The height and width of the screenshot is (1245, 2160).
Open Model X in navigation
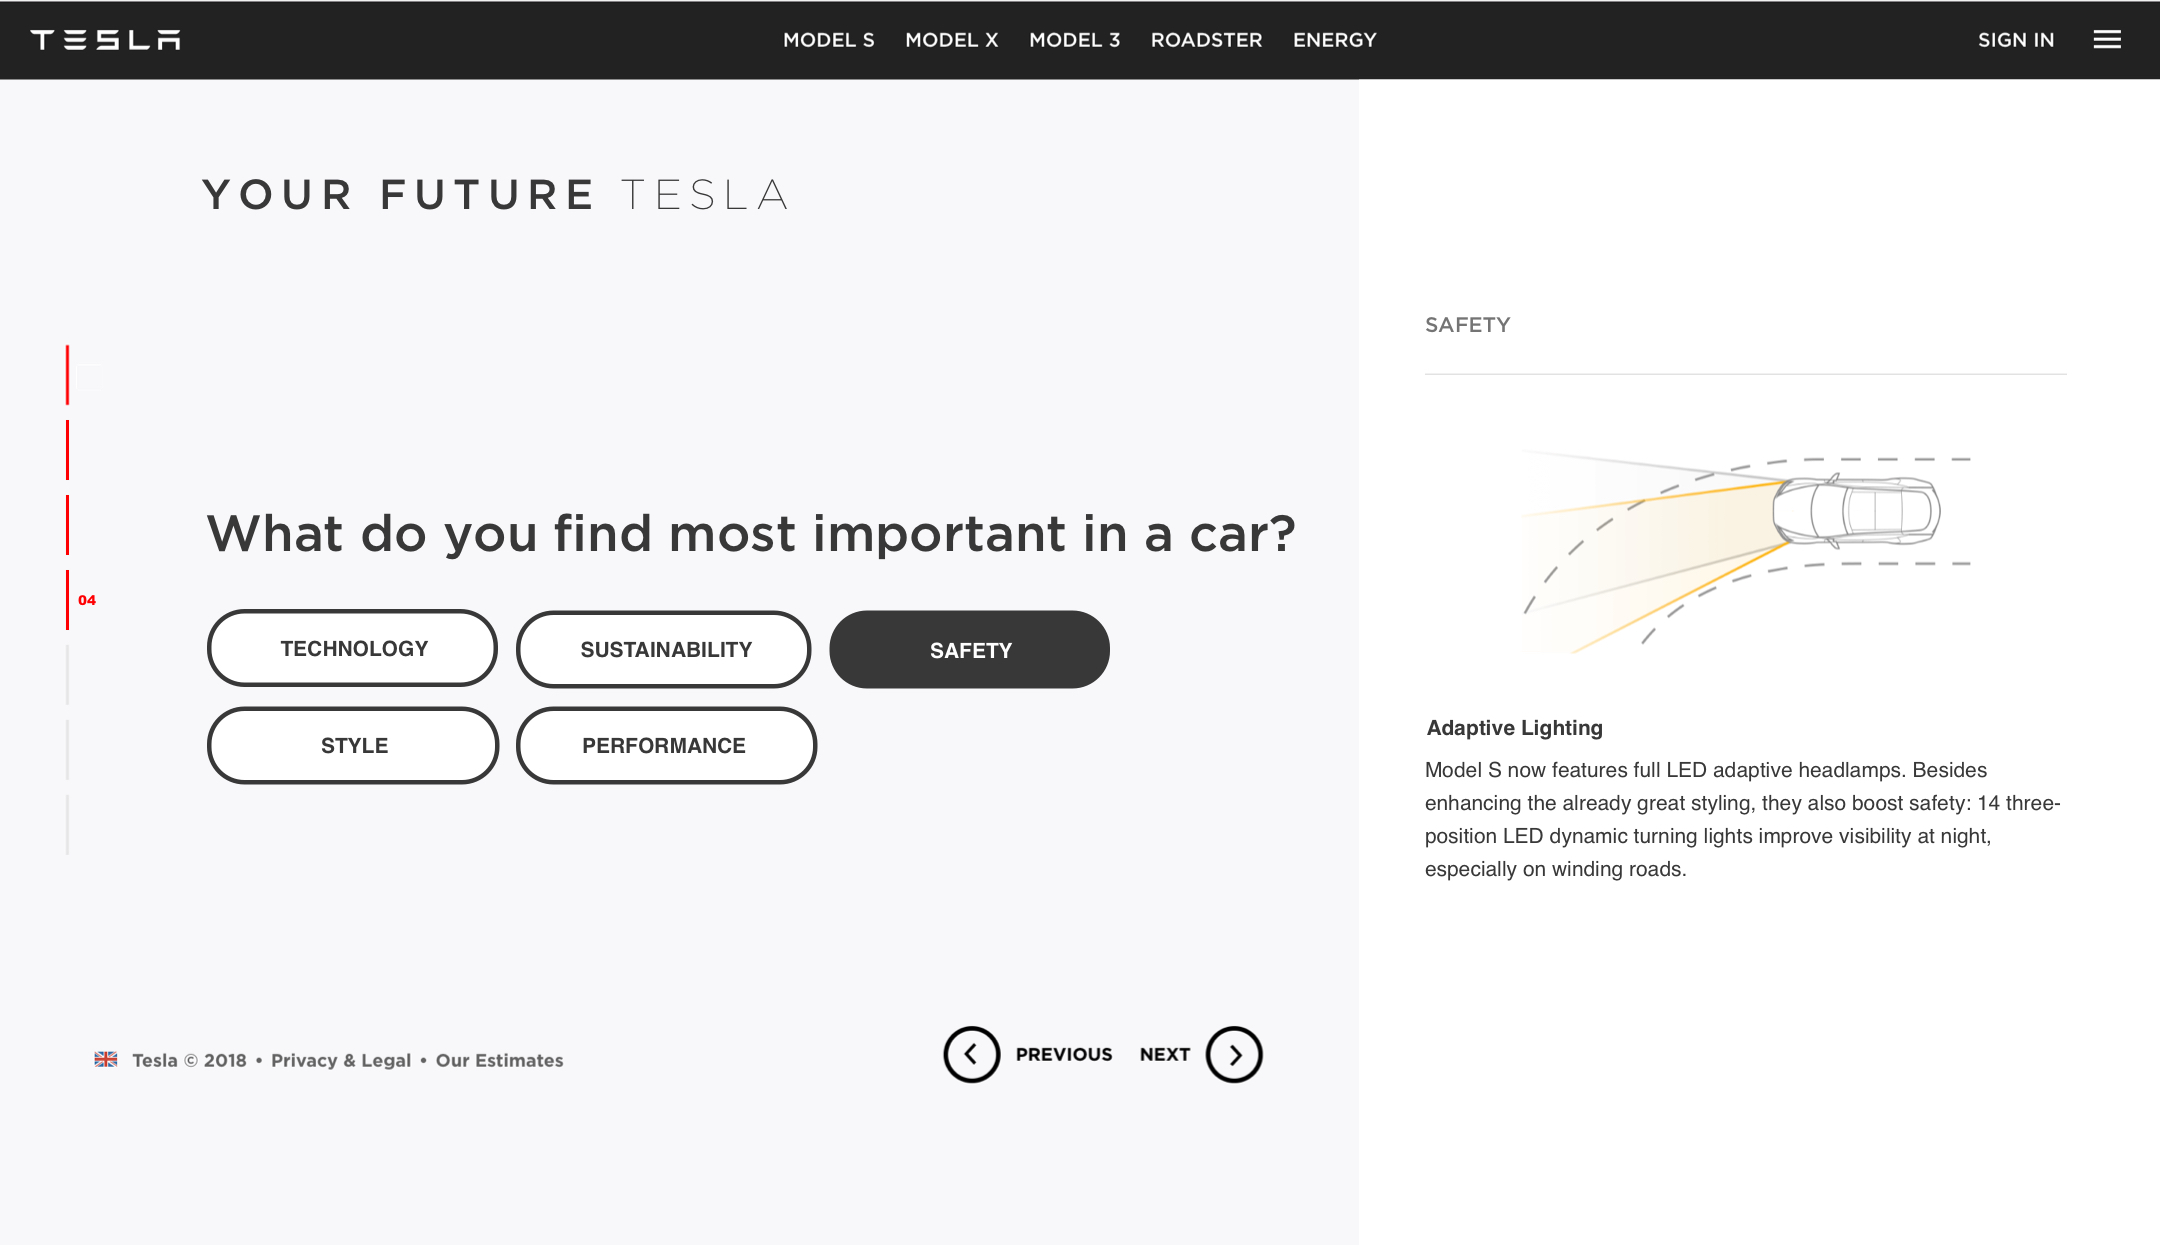pyautogui.click(x=952, y=40)
